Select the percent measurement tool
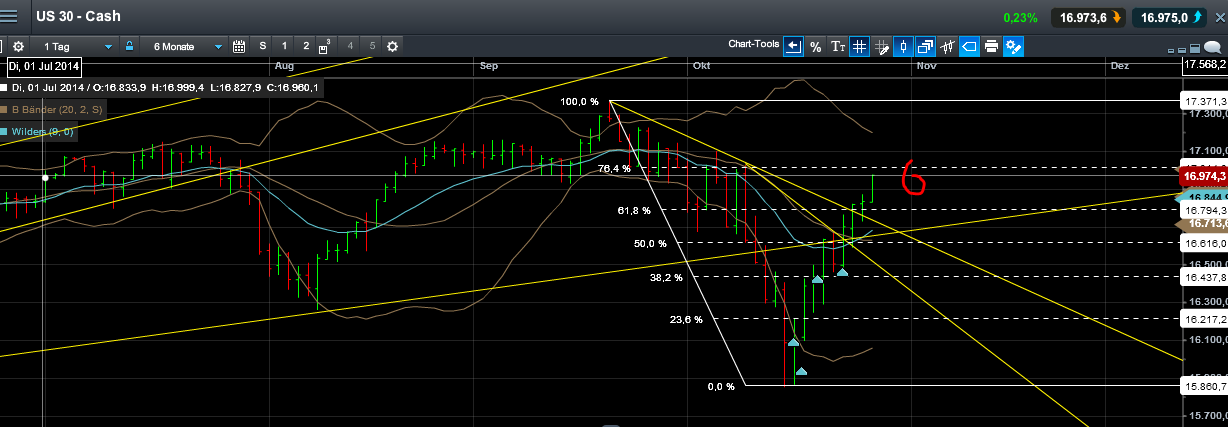1228x427 pixels. [x=815, y=46]
